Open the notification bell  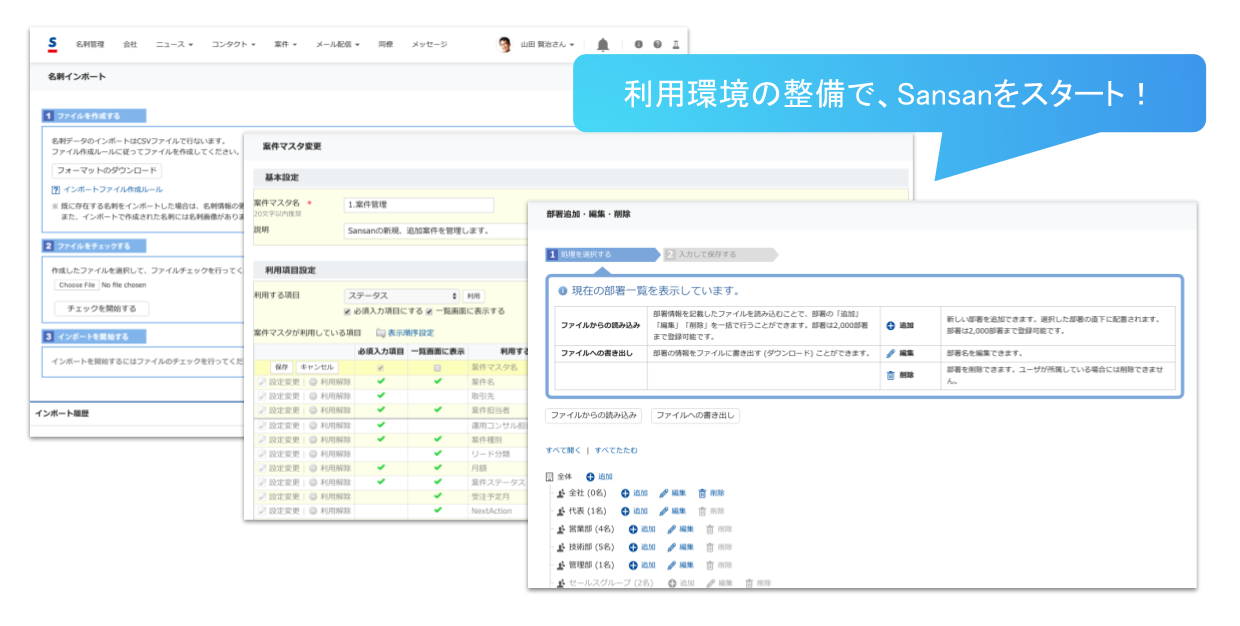coord(603,45)
